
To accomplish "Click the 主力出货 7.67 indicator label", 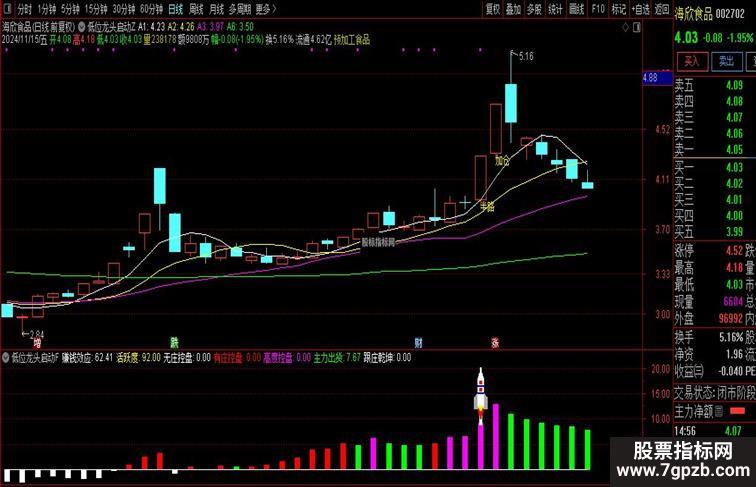I will [x=337, y=358].
